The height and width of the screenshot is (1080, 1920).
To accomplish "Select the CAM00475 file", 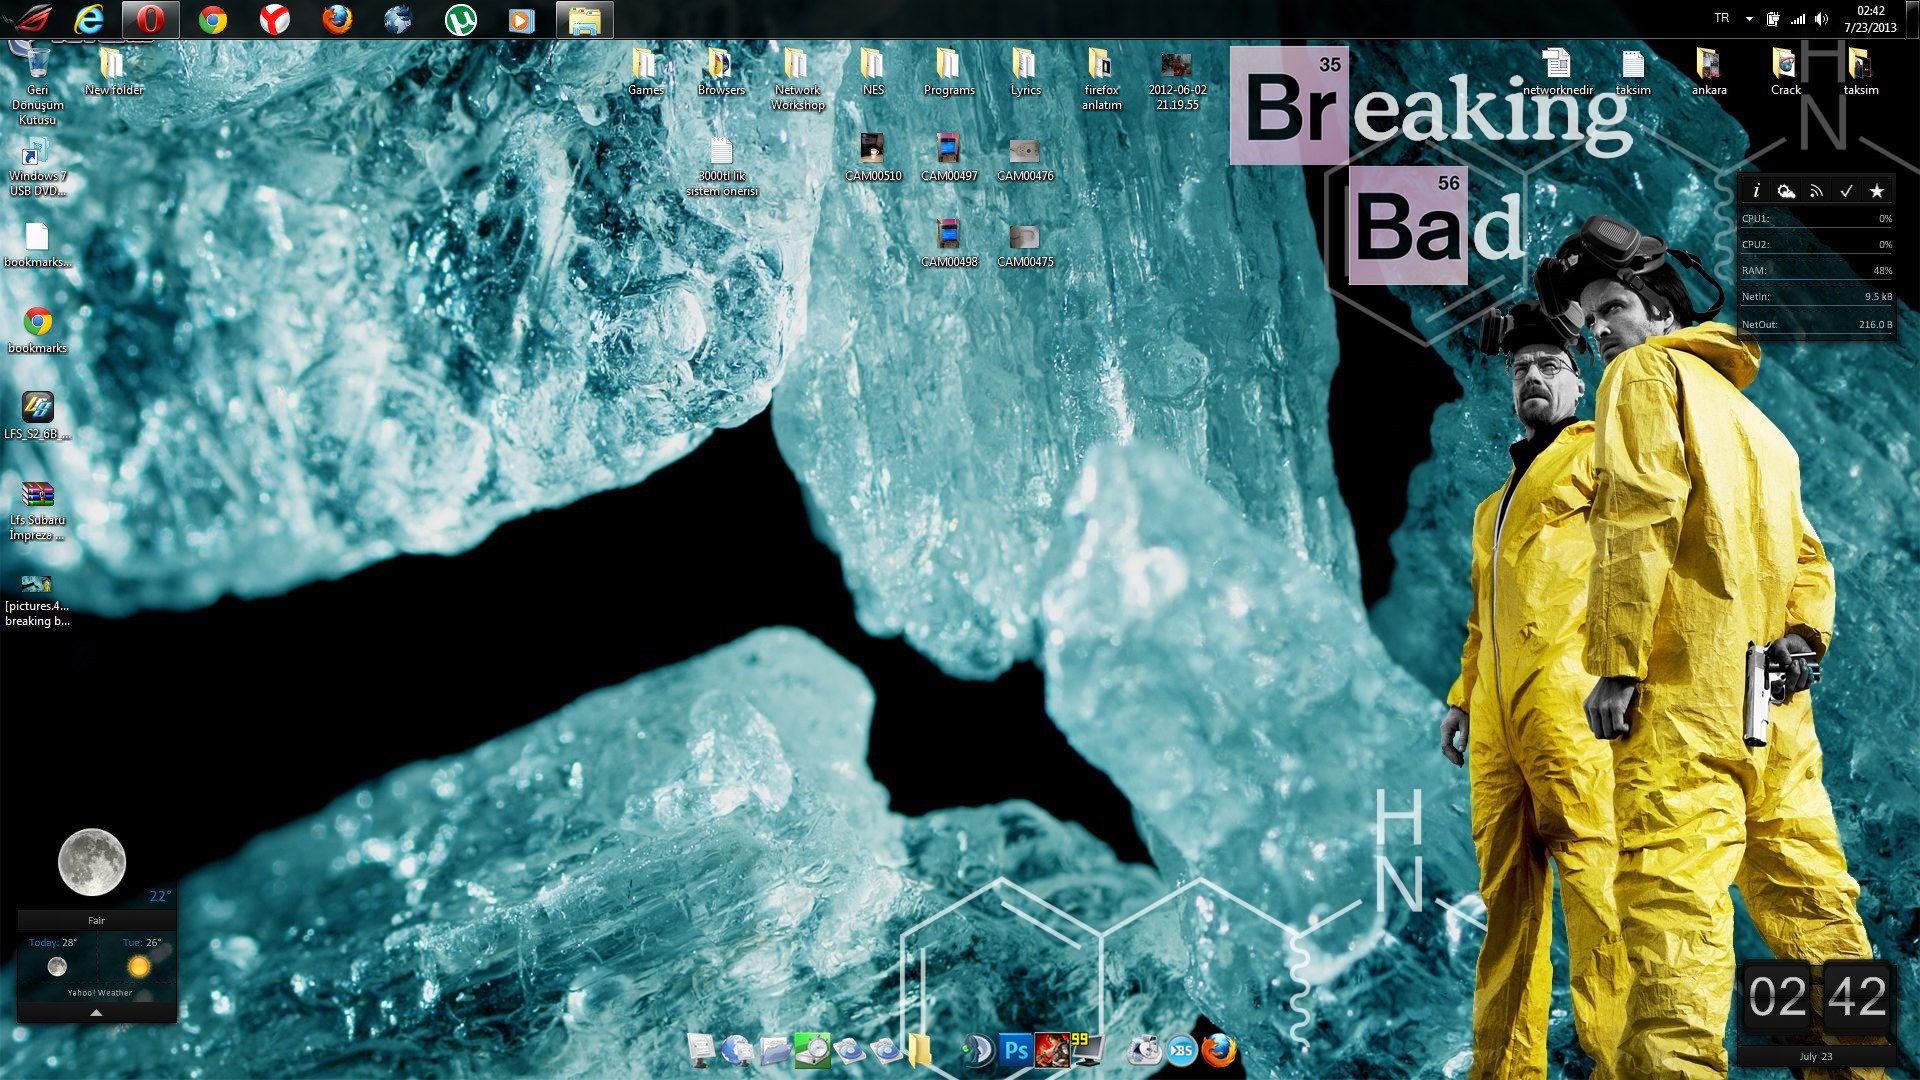I will click(x=1025, y=244).
